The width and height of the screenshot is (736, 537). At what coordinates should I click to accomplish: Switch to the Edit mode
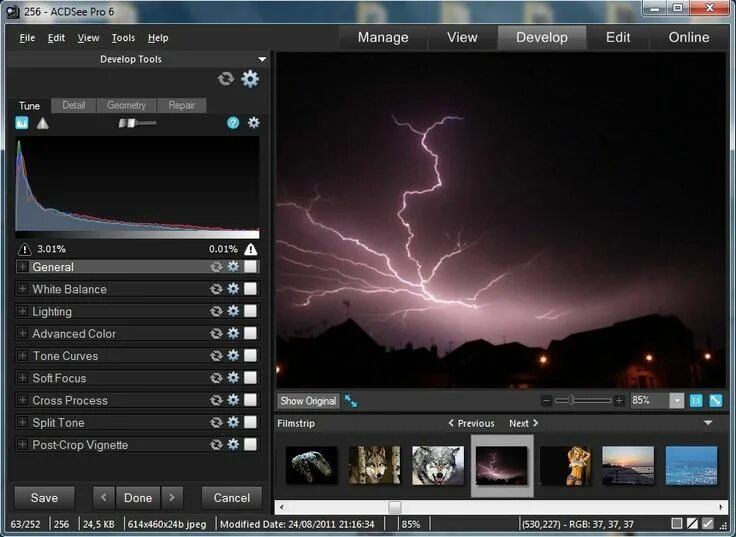pos(618,38)
